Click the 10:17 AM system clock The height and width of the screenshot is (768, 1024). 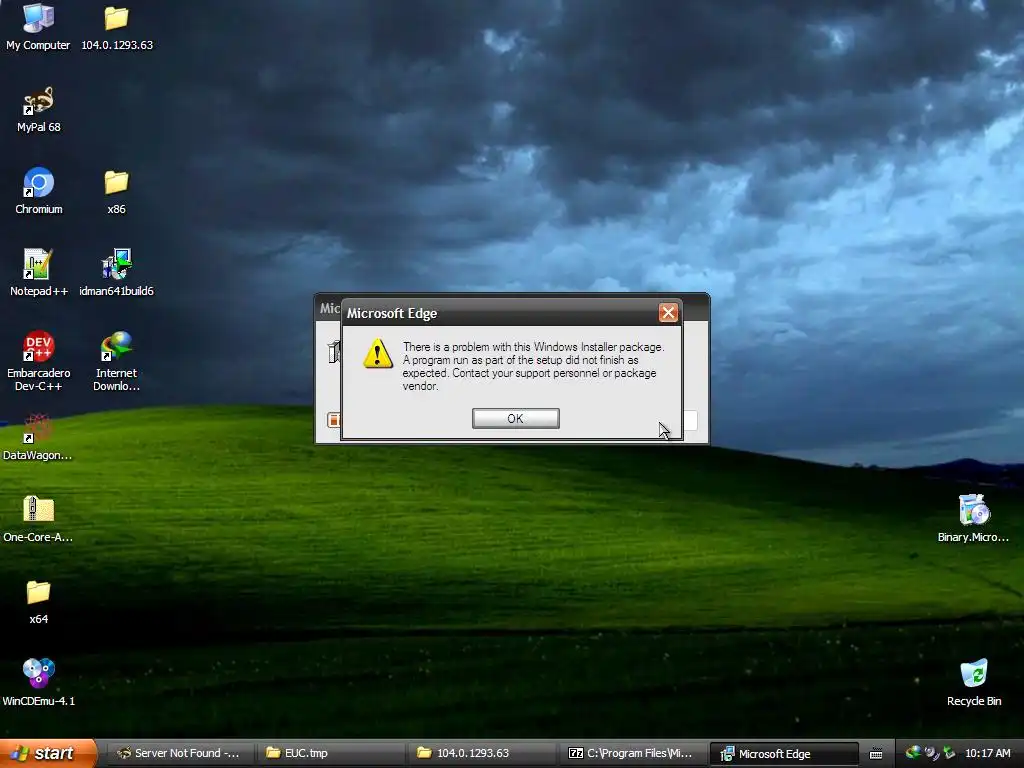pos(987,753)
